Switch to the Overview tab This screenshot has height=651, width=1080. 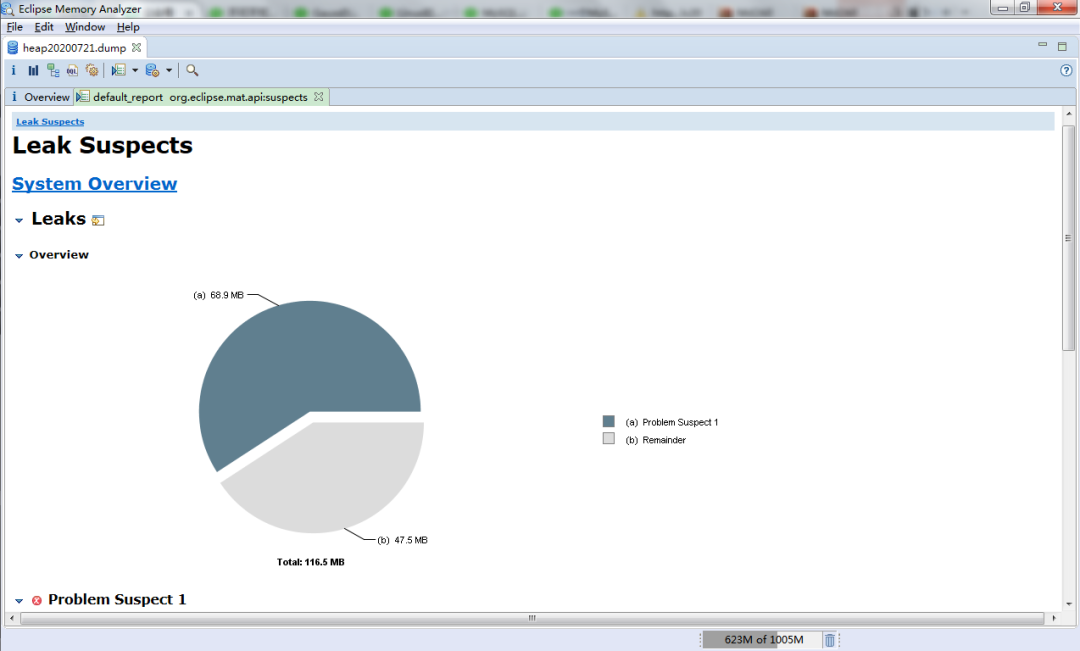tap(40, 97)
